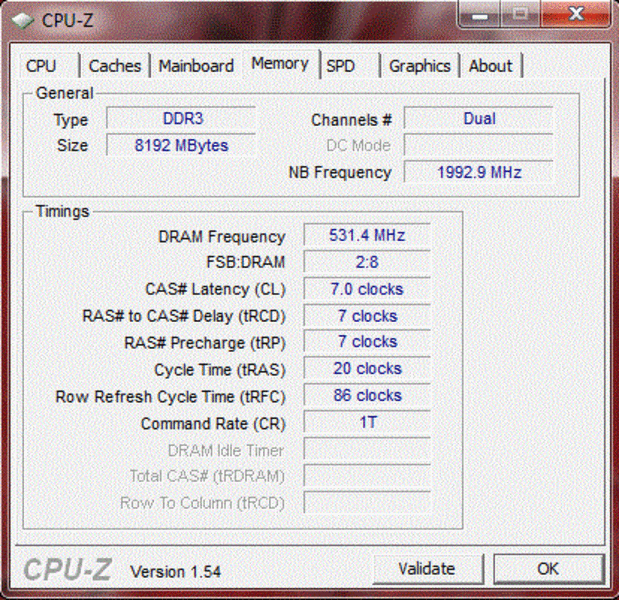The image size is (619, 600).
Task: Click the empty Total CAS# (tRDRAM) field
Action: (367, 476)
